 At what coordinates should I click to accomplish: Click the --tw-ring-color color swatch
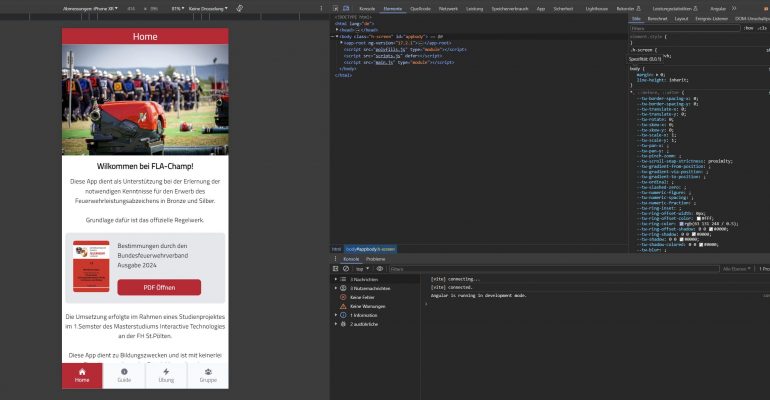[x=682, y=224]
